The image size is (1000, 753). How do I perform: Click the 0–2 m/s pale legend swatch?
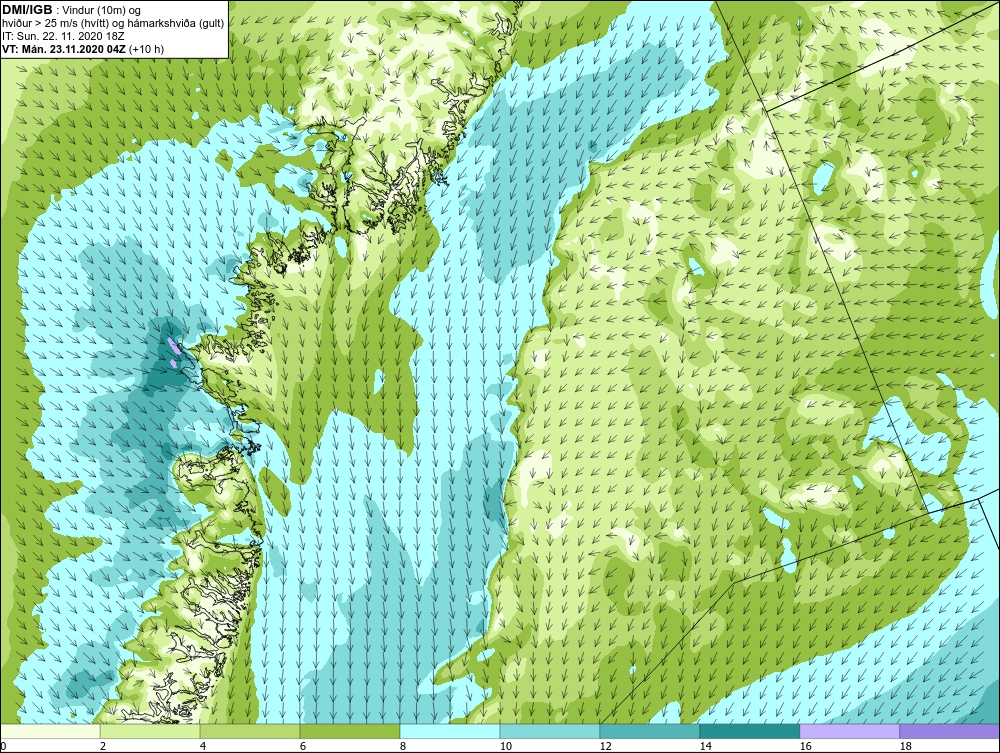tap(50, 731)
